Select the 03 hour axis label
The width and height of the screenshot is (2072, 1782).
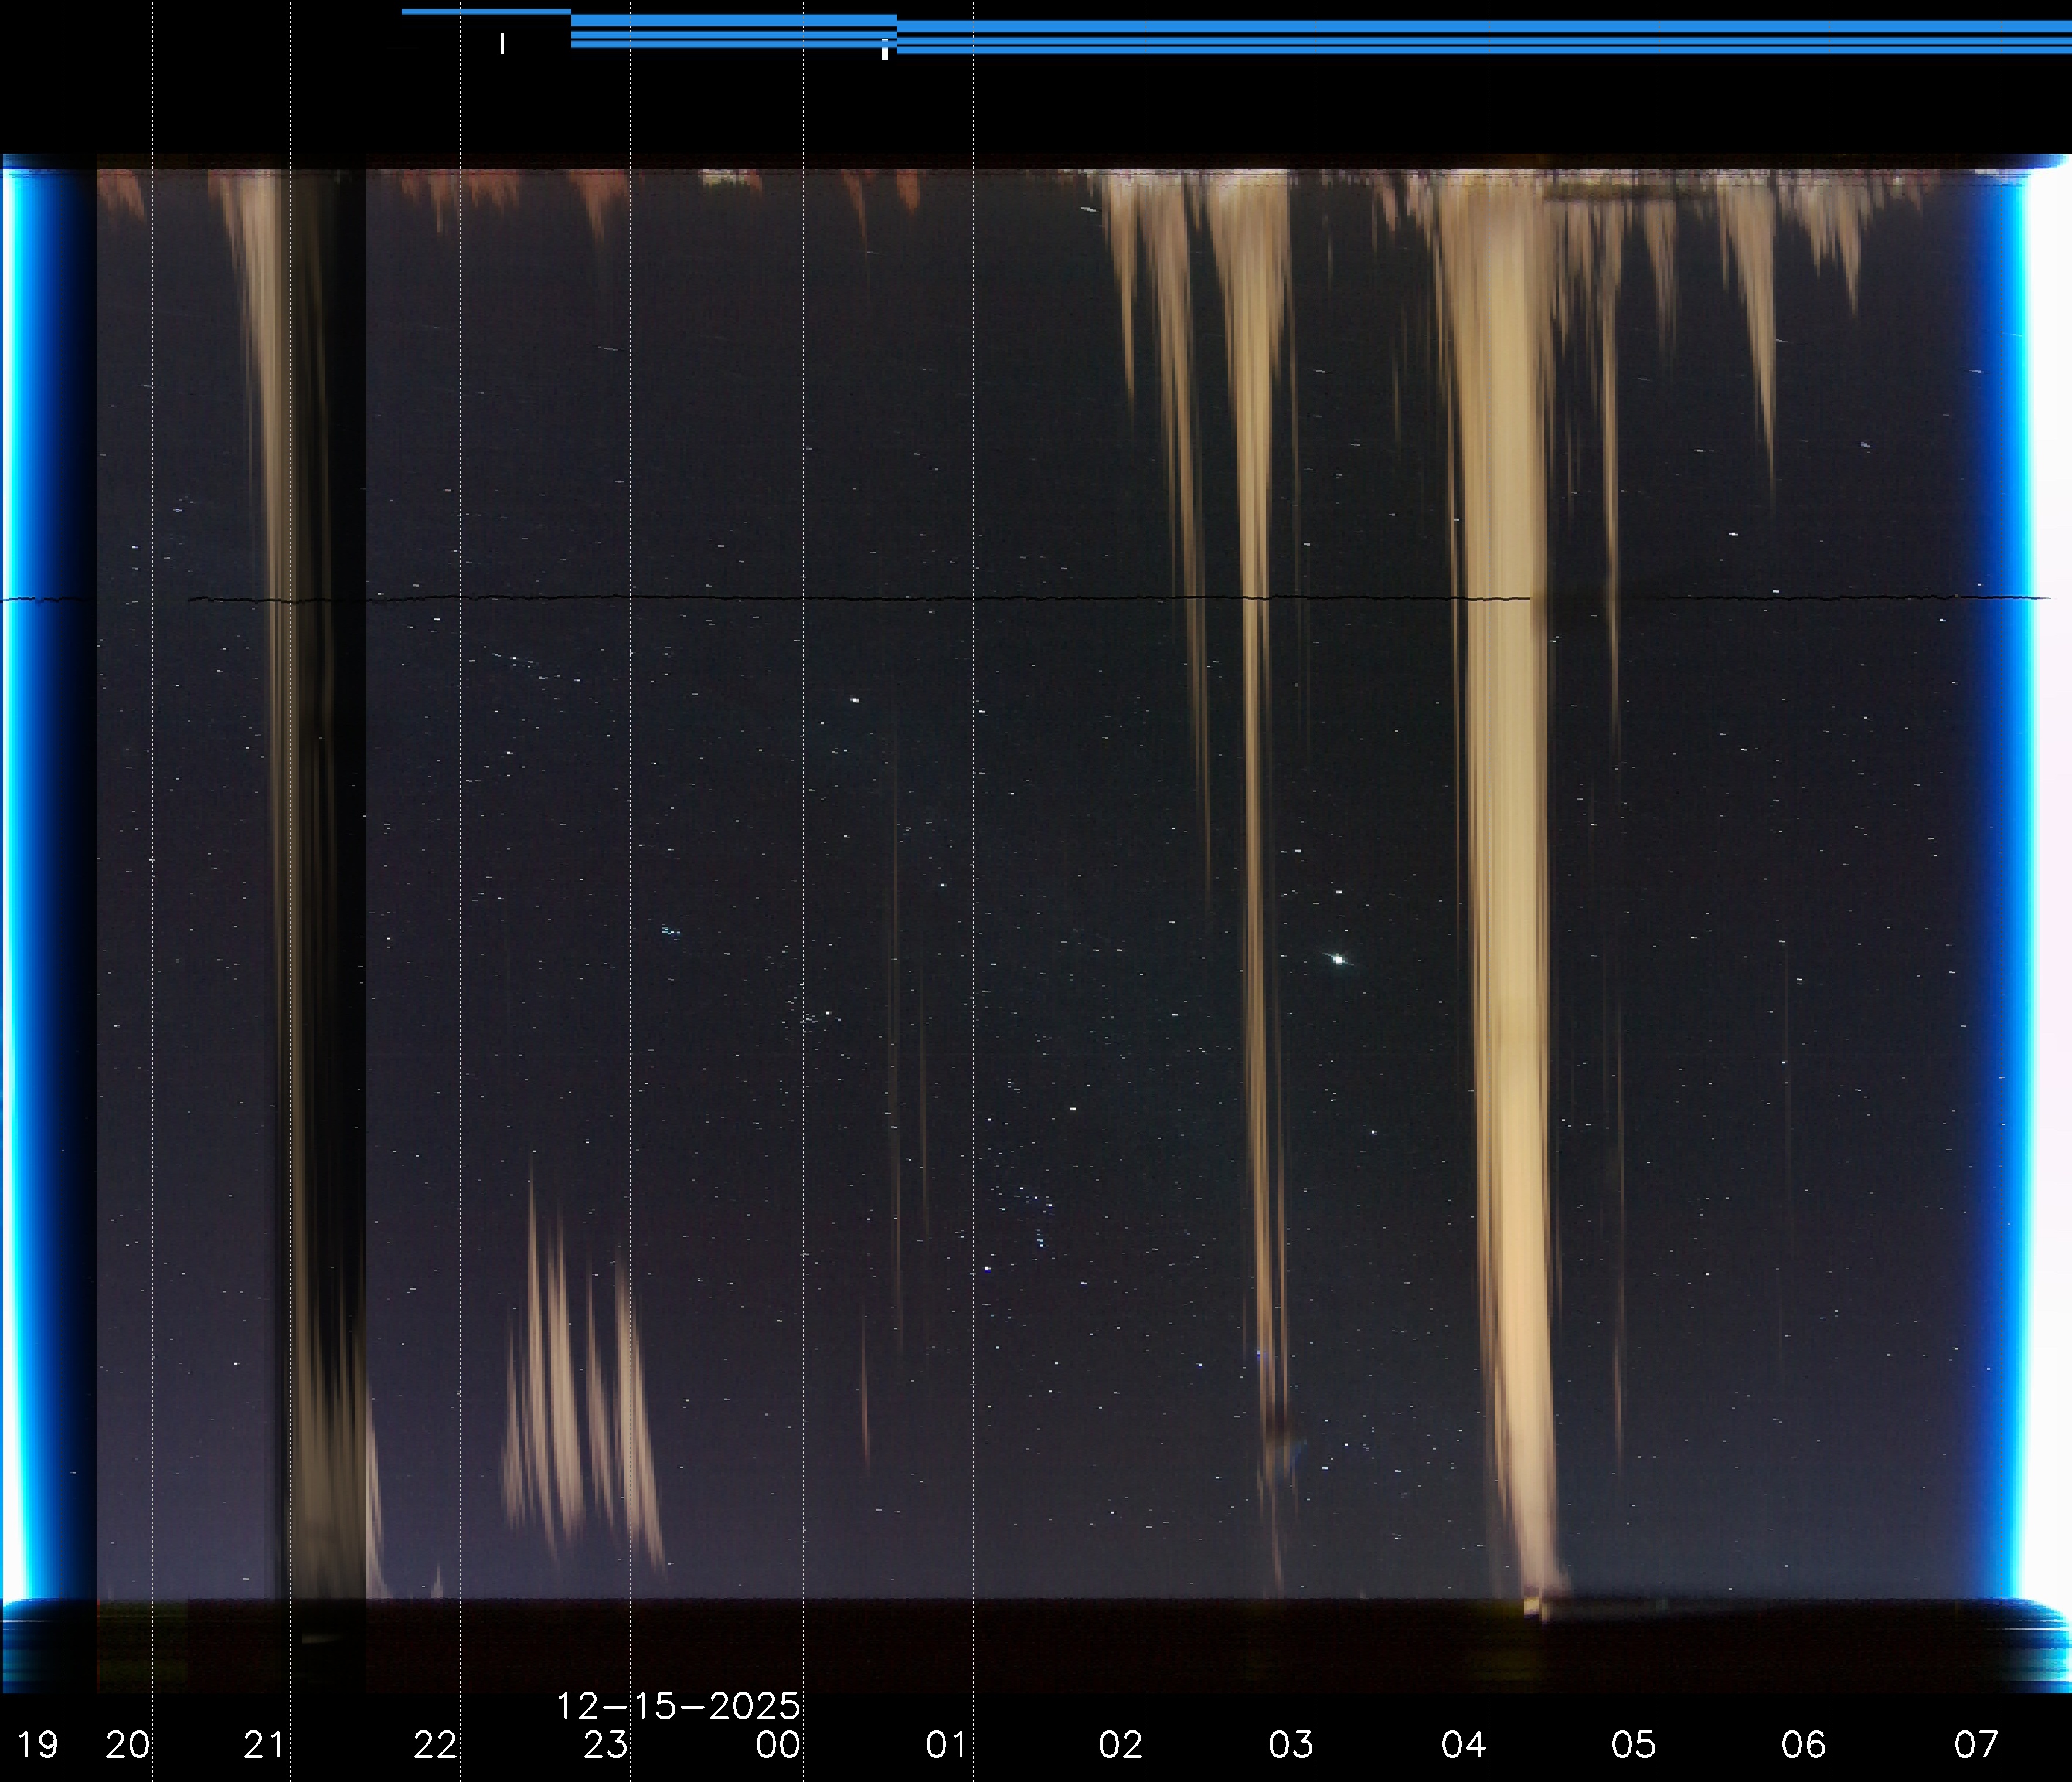(1290, 1745)
